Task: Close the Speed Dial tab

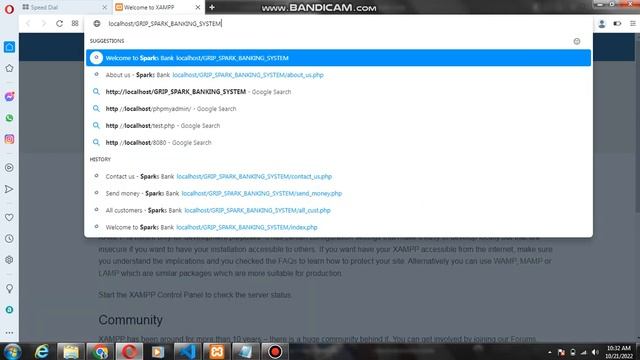Action: pyautogui.click(x=104, y=7)
